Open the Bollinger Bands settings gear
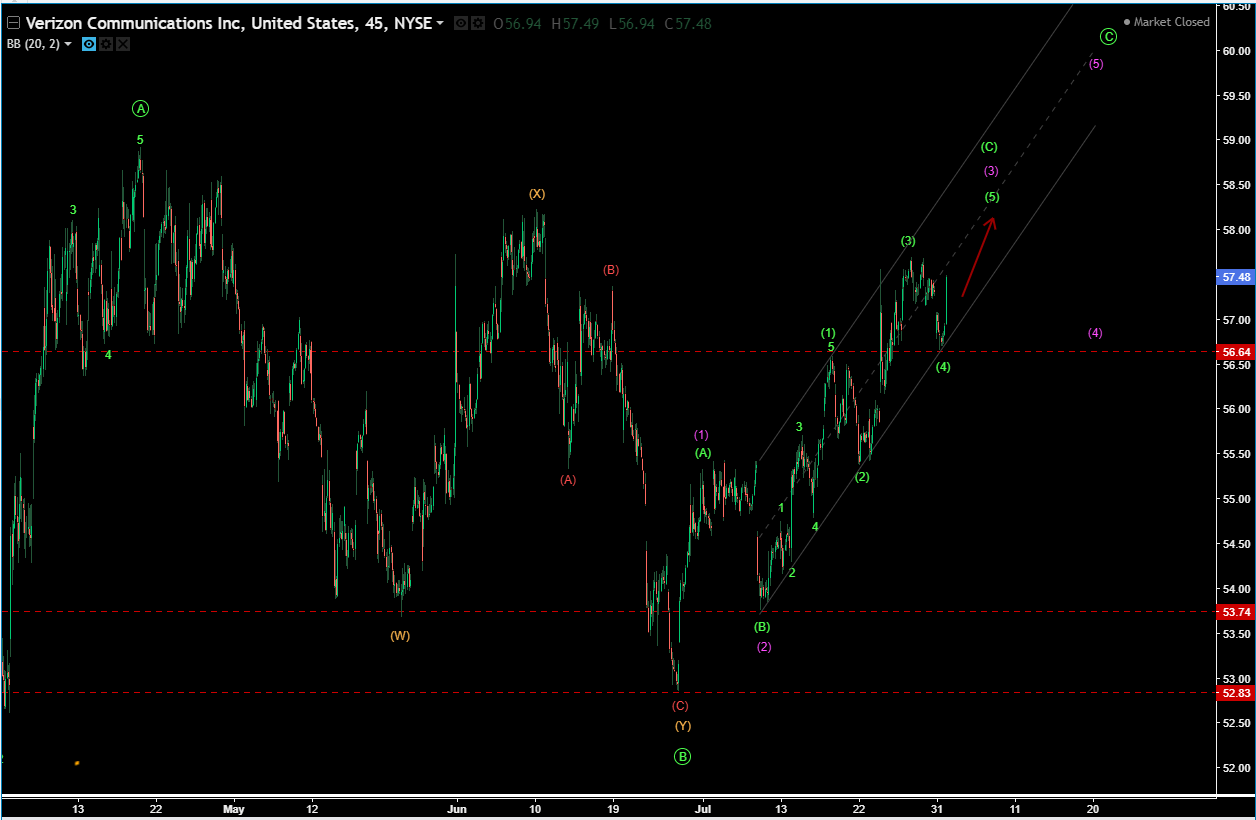The image size is (1256, 820). click(x=105, y=44)
